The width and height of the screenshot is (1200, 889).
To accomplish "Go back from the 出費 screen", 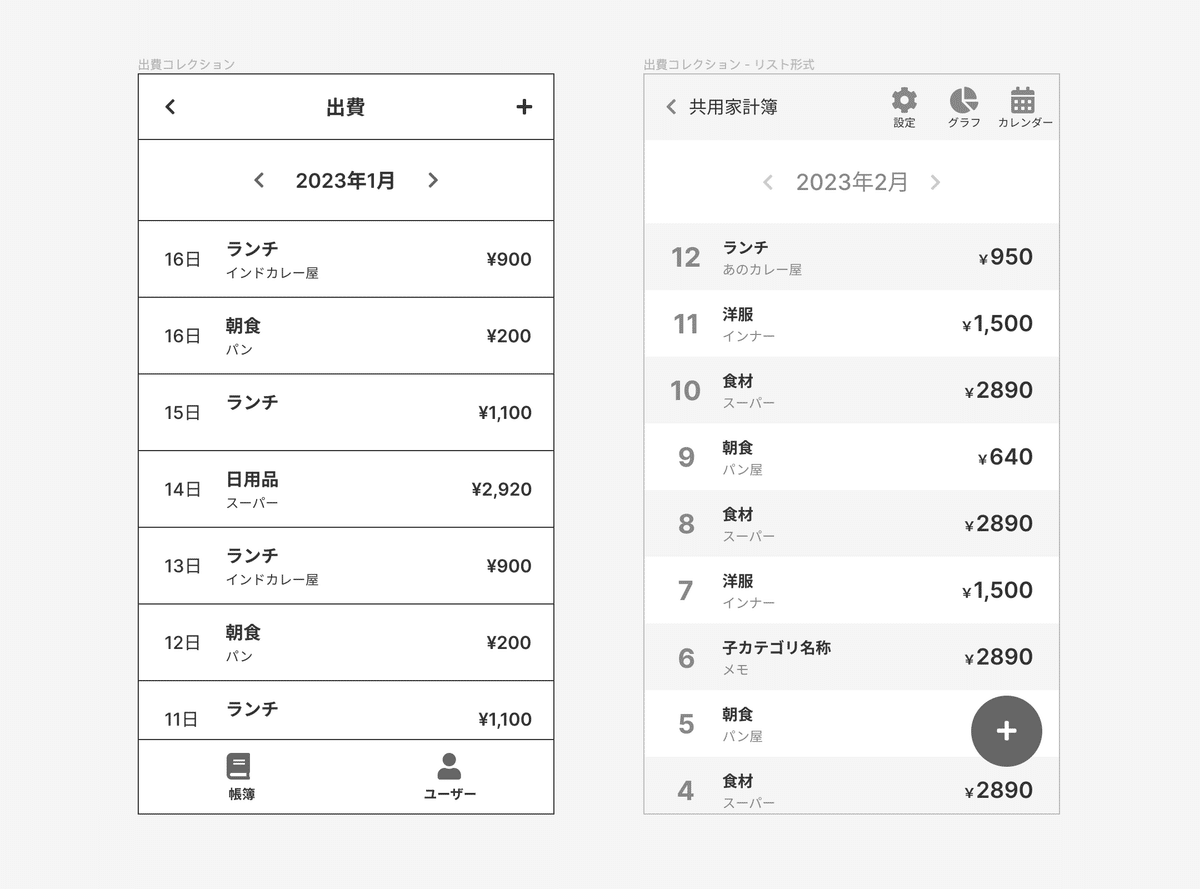I will (170, 107).
